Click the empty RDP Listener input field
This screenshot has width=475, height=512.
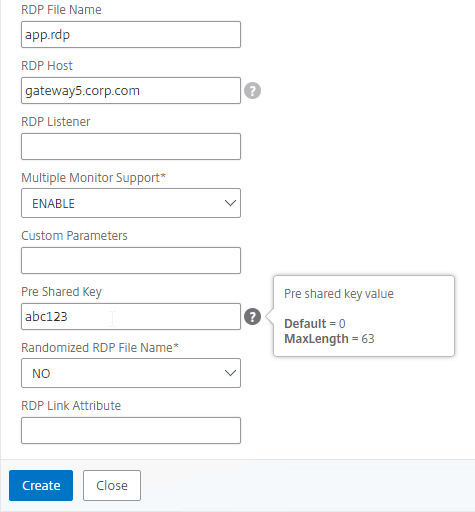pos(131,147)
